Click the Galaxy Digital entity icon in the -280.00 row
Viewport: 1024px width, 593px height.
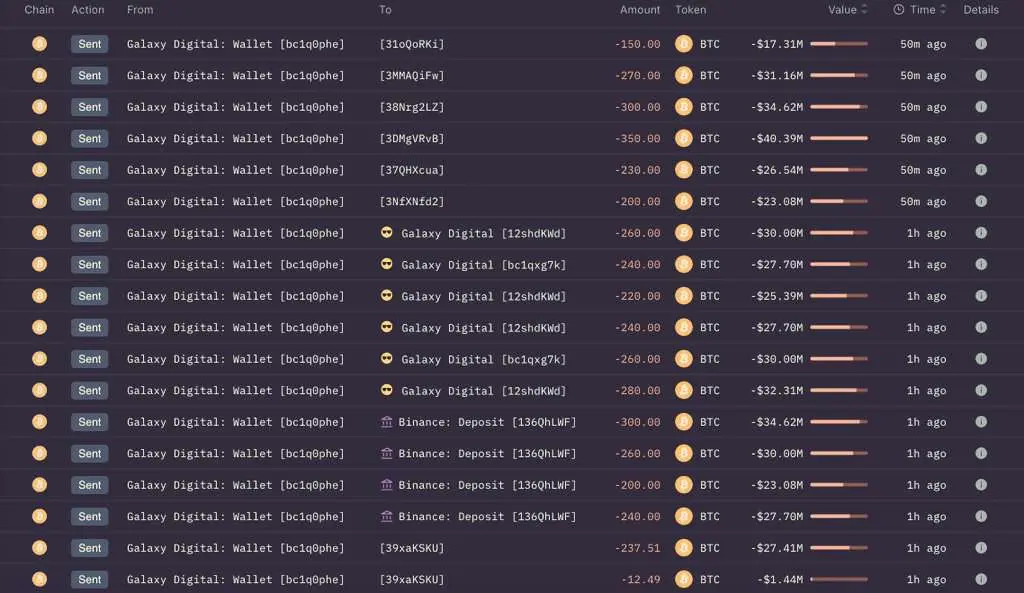[x=387, y=390]
